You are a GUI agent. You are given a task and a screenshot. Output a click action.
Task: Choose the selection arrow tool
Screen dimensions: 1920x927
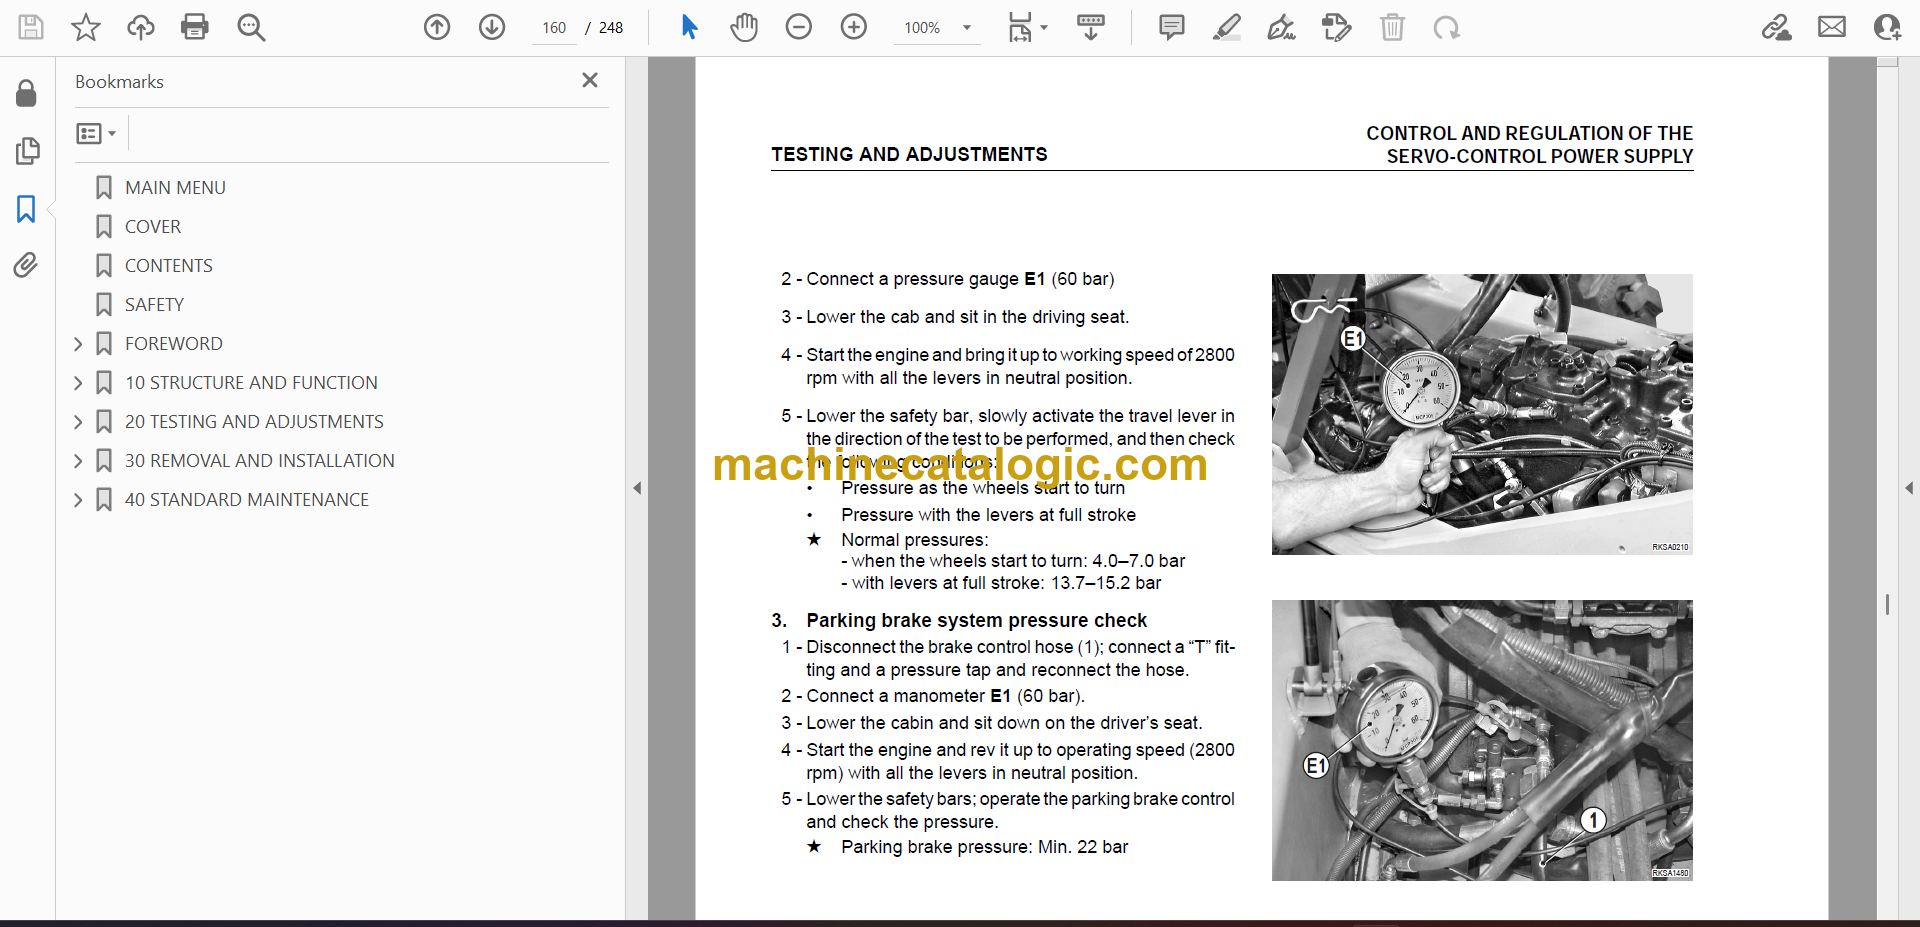pos(689,27)
